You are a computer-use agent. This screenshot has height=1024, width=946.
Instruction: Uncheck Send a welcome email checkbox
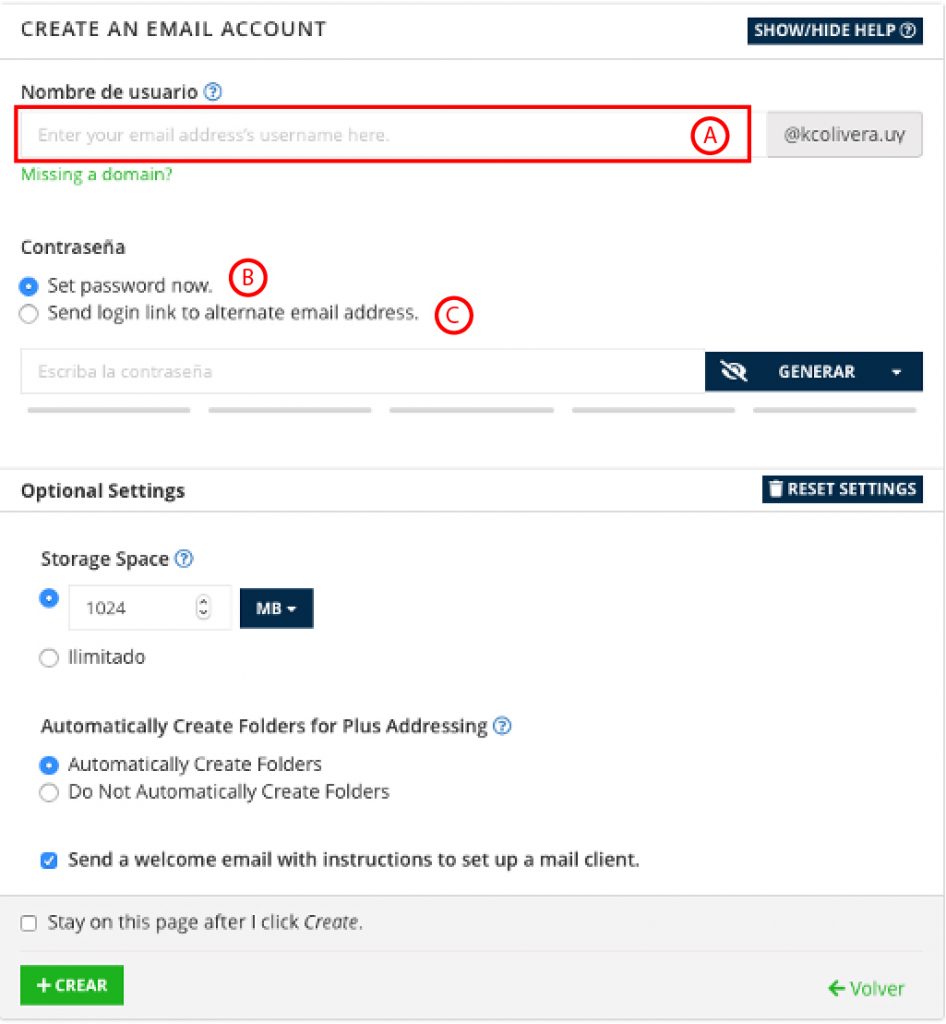[x=49, y=860]
